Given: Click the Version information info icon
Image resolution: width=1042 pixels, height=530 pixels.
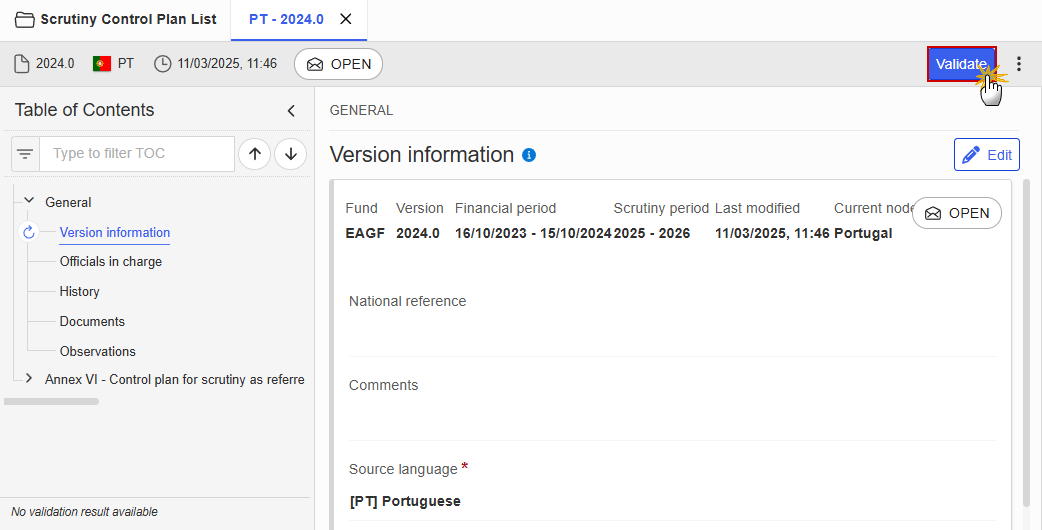Looking at the screenshot, I should [529, 155].
